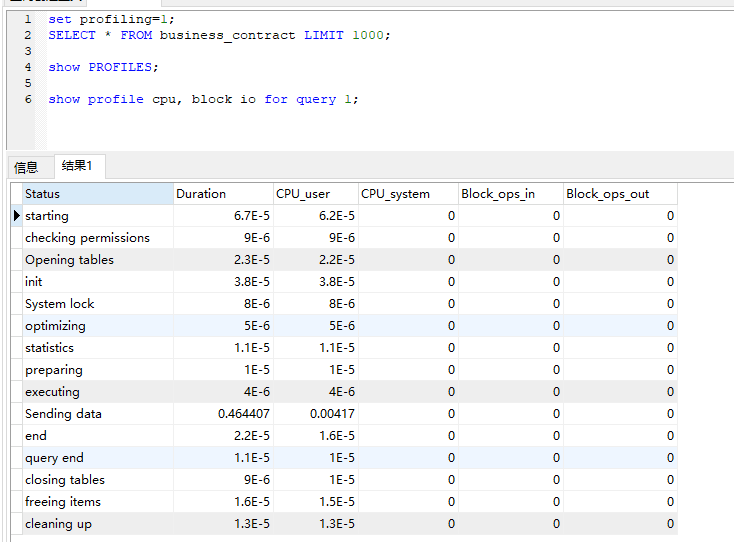Click the CPU_user value 0.00417
This screenshot has width=734, height=542.
point(332,414)
